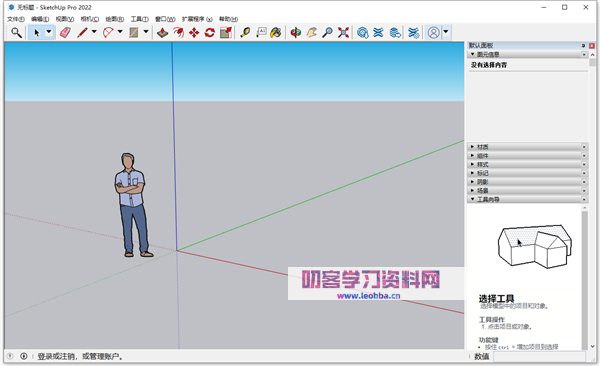Expand the 材质 panel

tap(473, 147)
